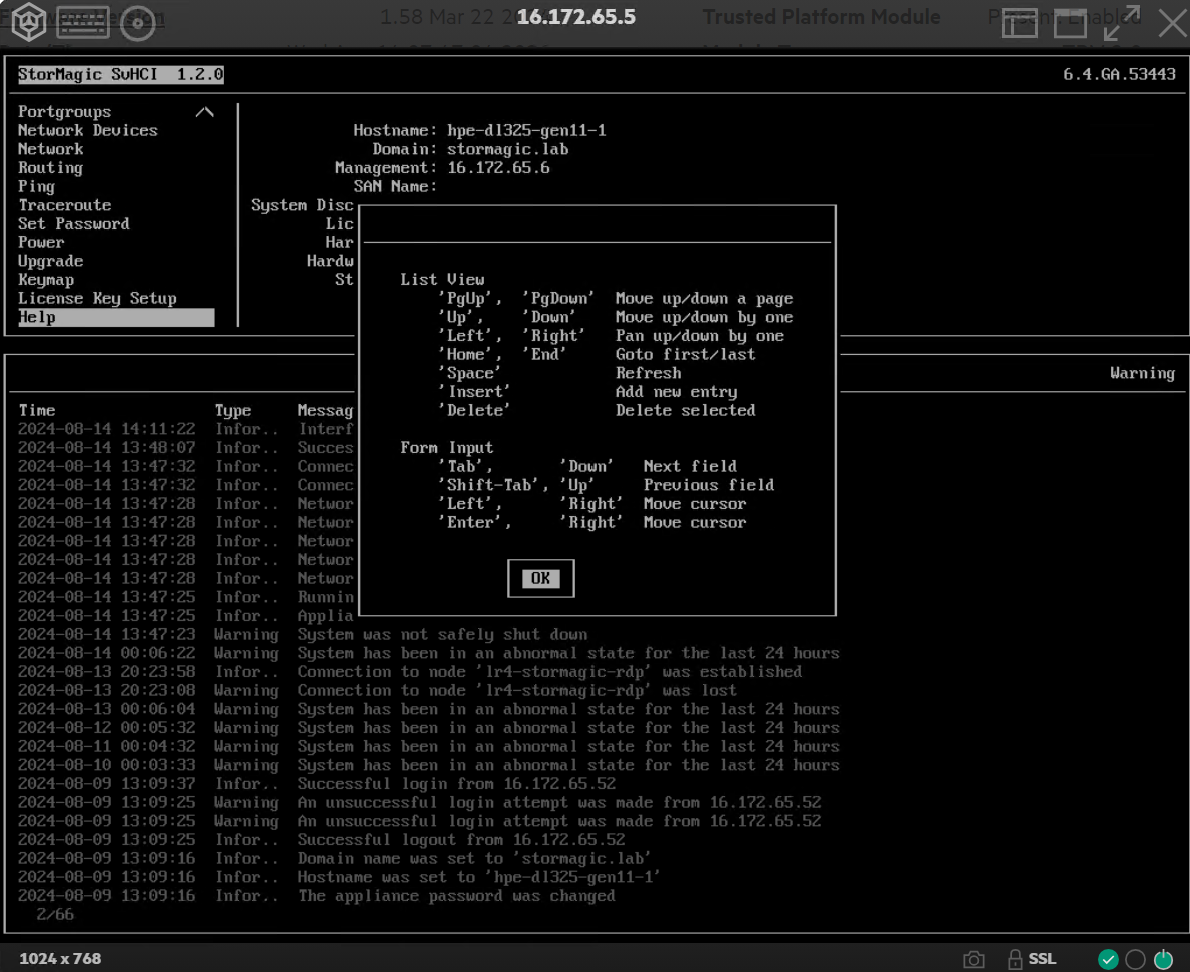
Task: Click 'Form Input' heading in help dialog
Action: click(447, 448)
